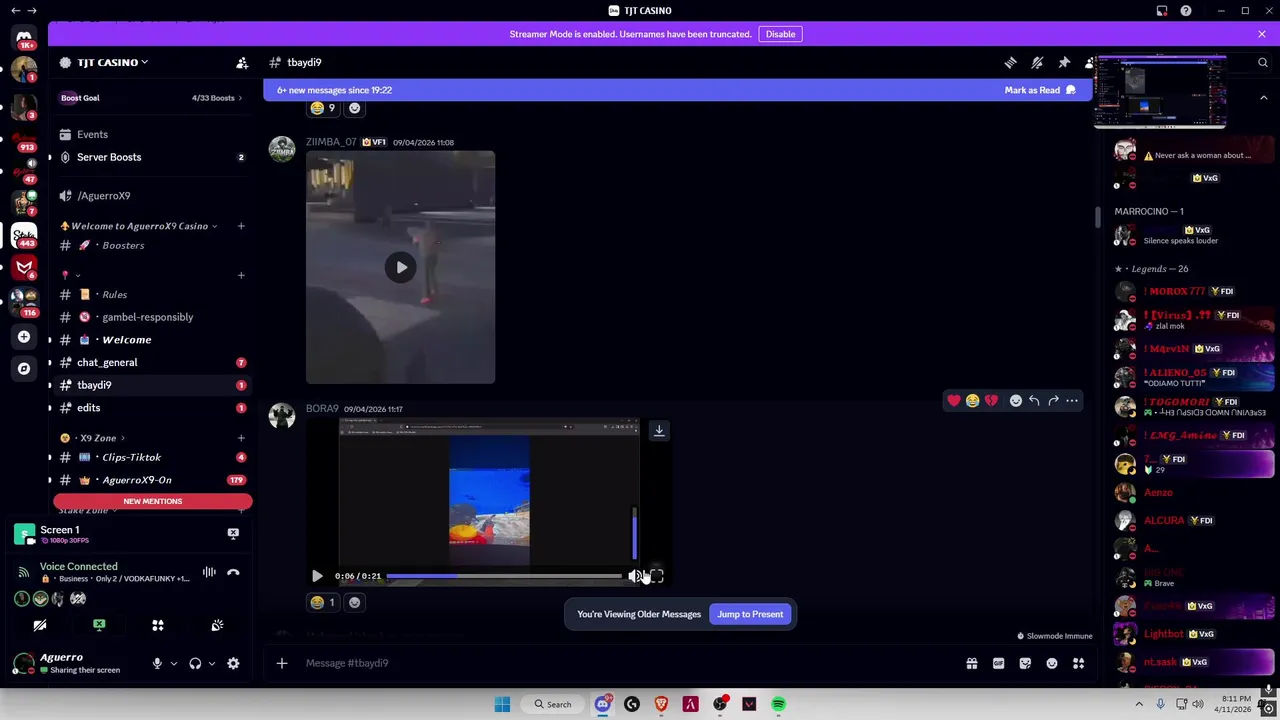Click the search magnifier in header

coord(1263,62)
